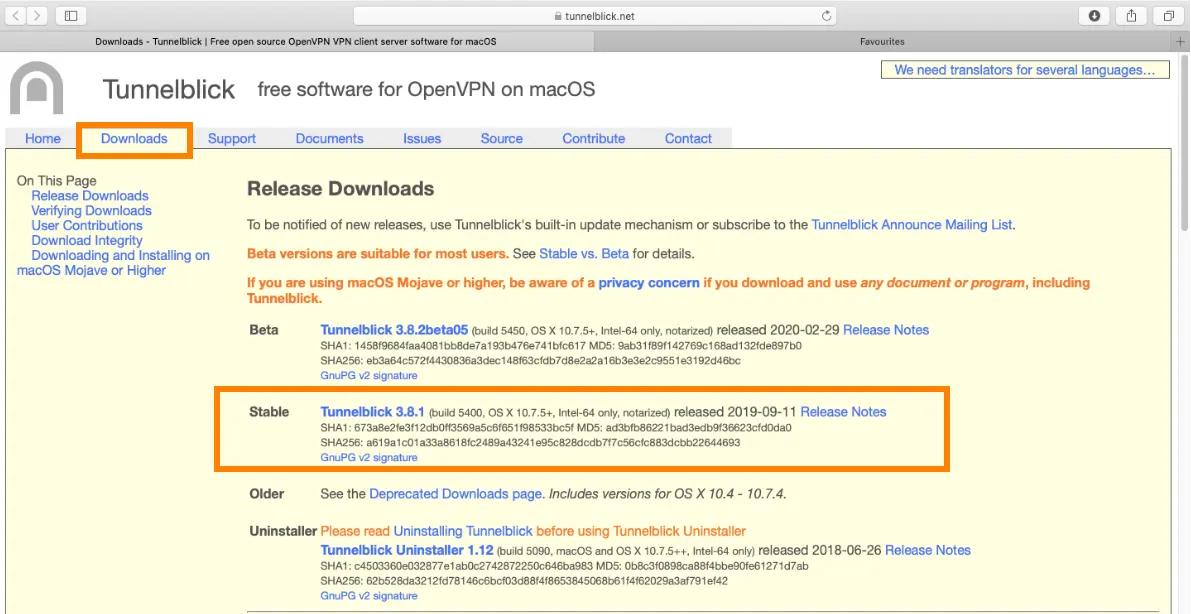This screenshot has width=1191, height=614.
Task: Click the Tunnelblick tunnel logo
Action: [36, 88]
